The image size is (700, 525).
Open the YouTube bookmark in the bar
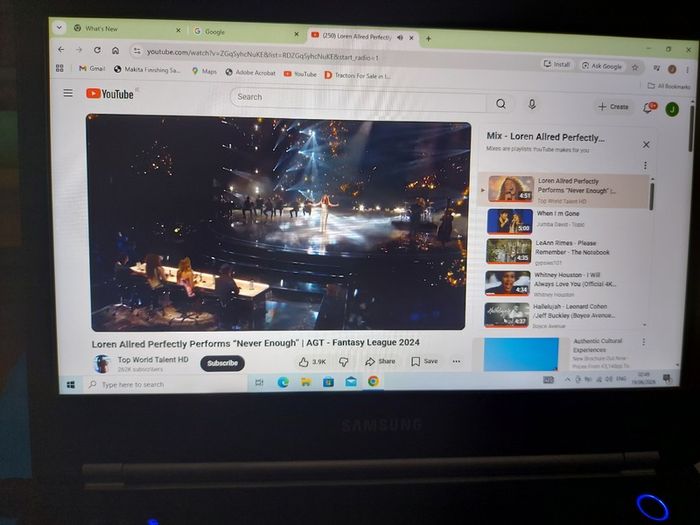[300, 74]
